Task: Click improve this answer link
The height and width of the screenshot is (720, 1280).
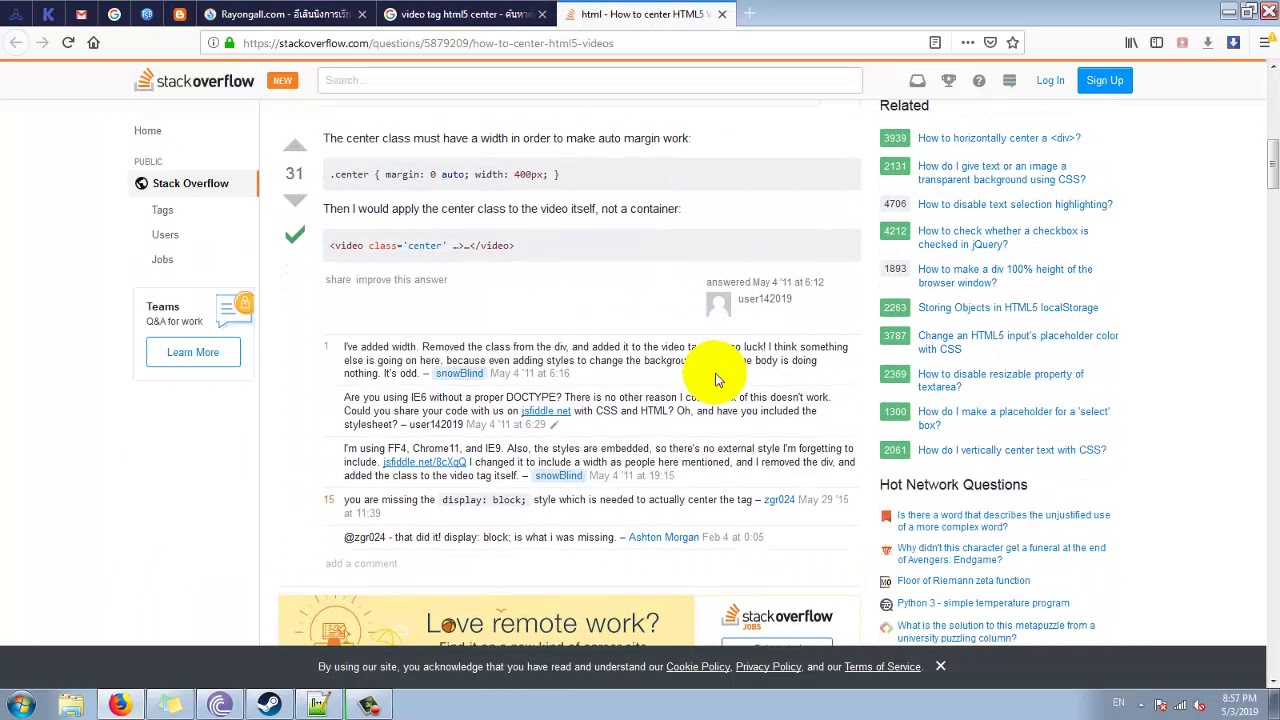Action: click(401, 280)
